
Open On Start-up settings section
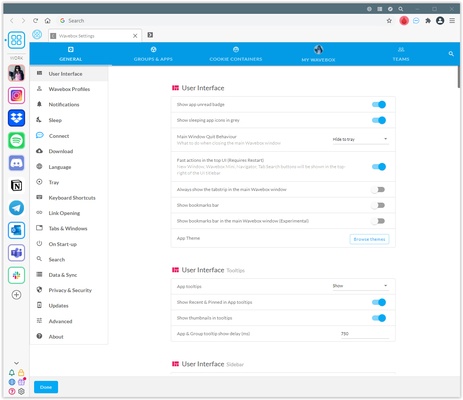pyautogui.click(x=69, y=244)
